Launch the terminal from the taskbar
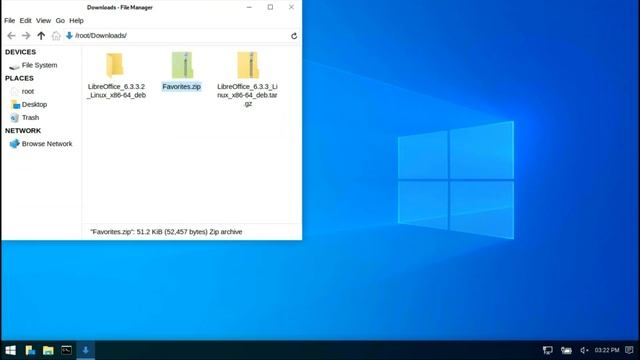Screen dimensions: 640x360 67,350
